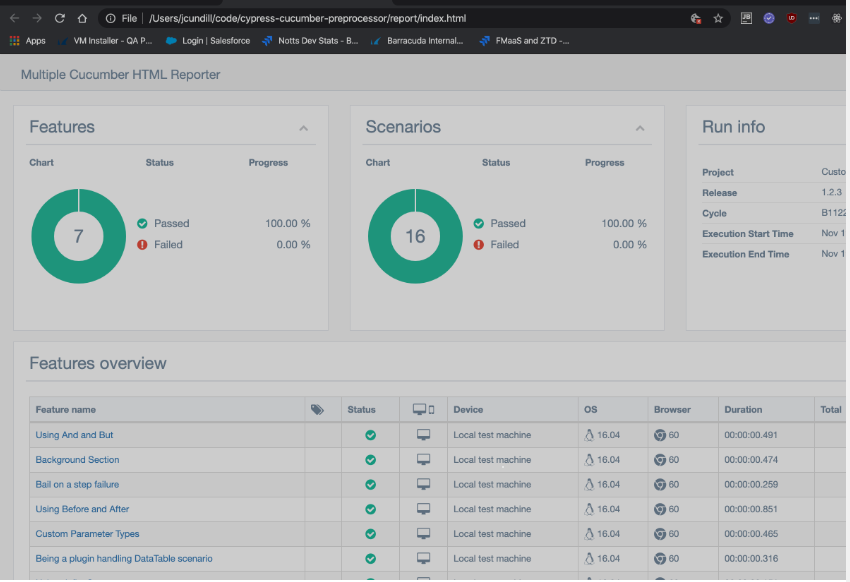This screenshot has width=850, height=582.
Task: Open the 'Using And and But' feature
Action: (74, 435)
